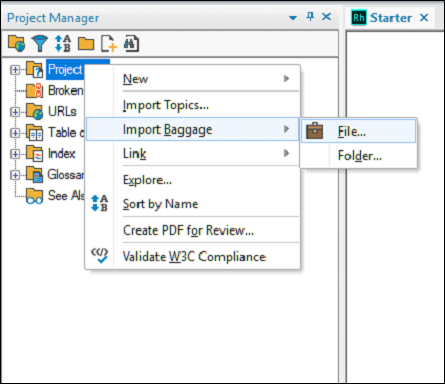Select the See Also folder item
Viewport: 445px width, 384px height.
[x=66, y=196]
